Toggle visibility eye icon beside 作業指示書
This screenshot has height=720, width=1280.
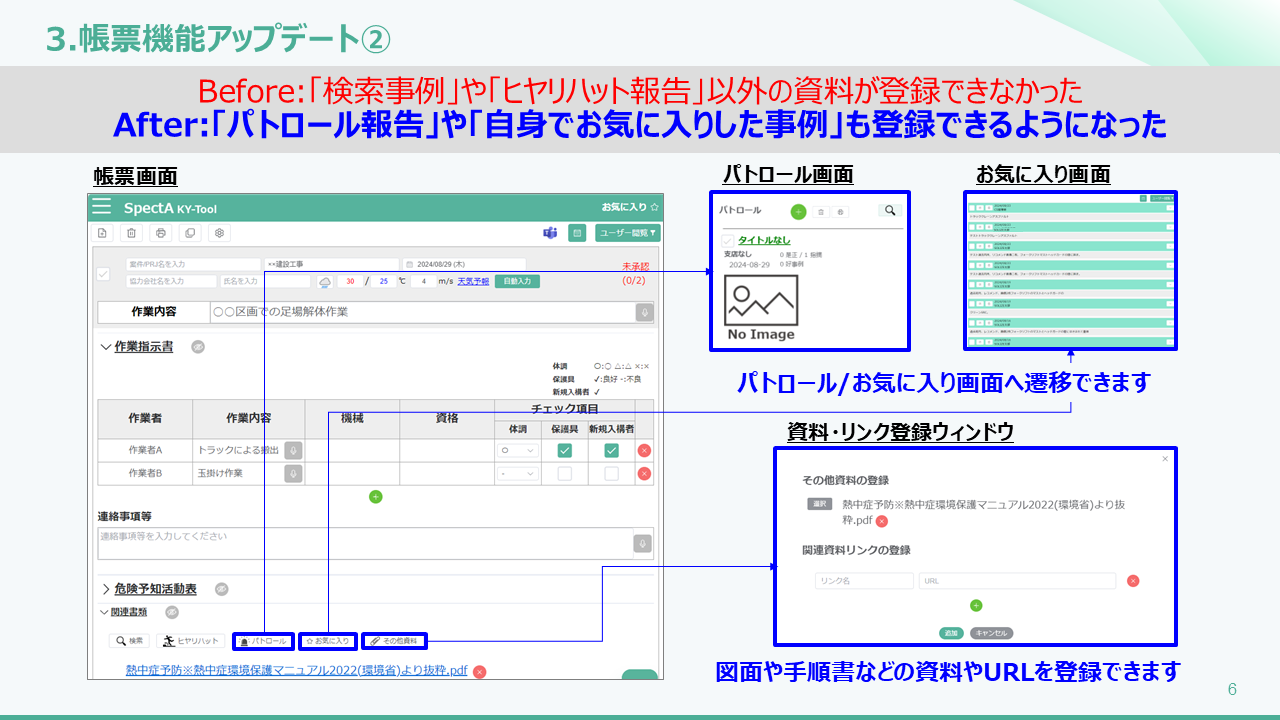(x=198, y=347)
